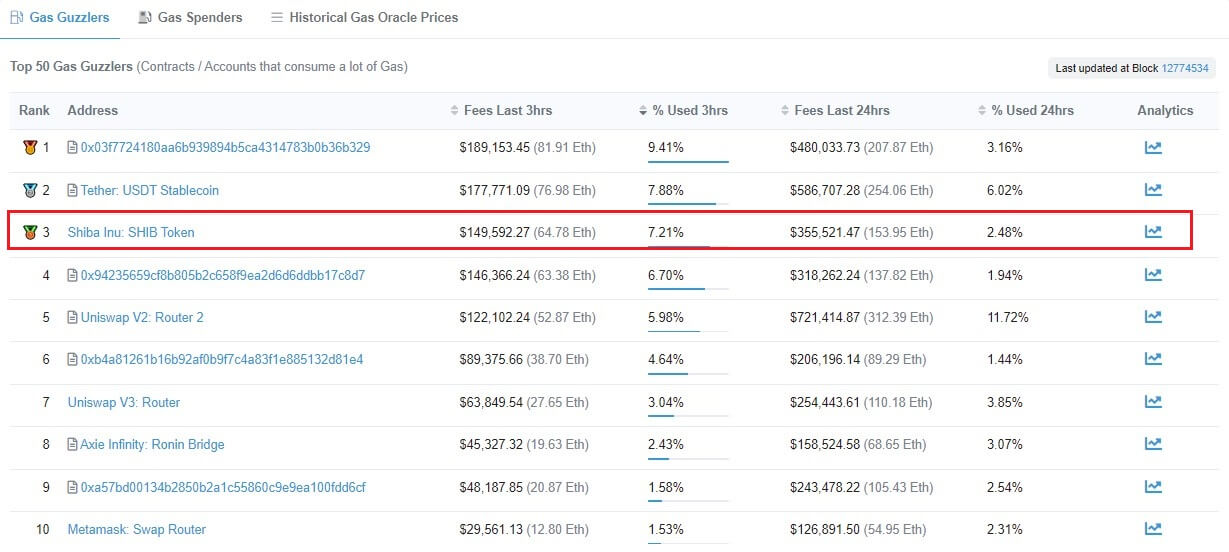The height and width of the screenshot is (552, 1229).
Task: Open analytics chart for Metamask: Swap Router
Action: pos(1153,529)
